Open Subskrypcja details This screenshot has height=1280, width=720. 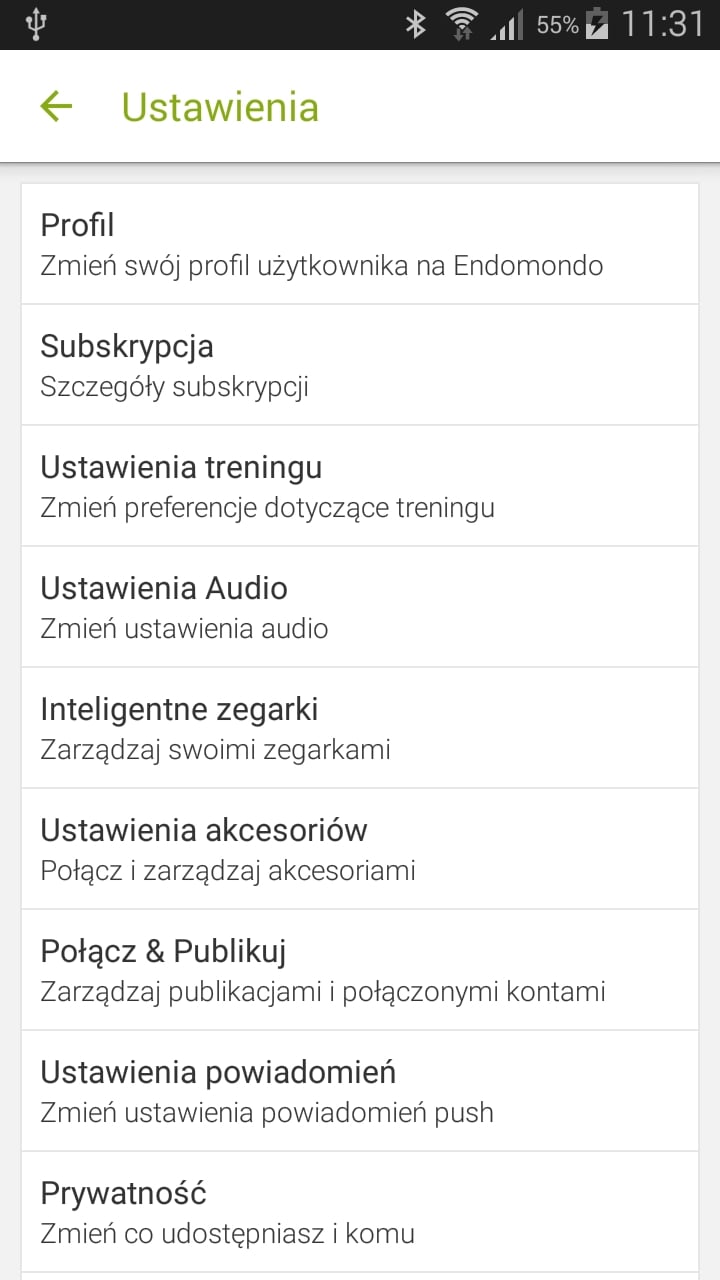tap(360, 365)
